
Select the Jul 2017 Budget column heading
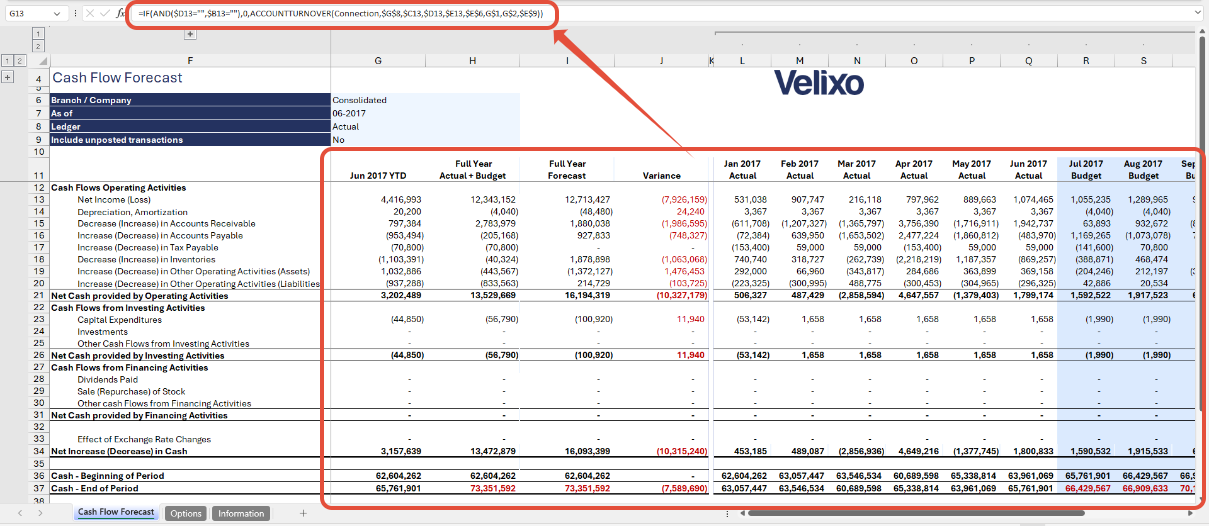point(1086,169)
